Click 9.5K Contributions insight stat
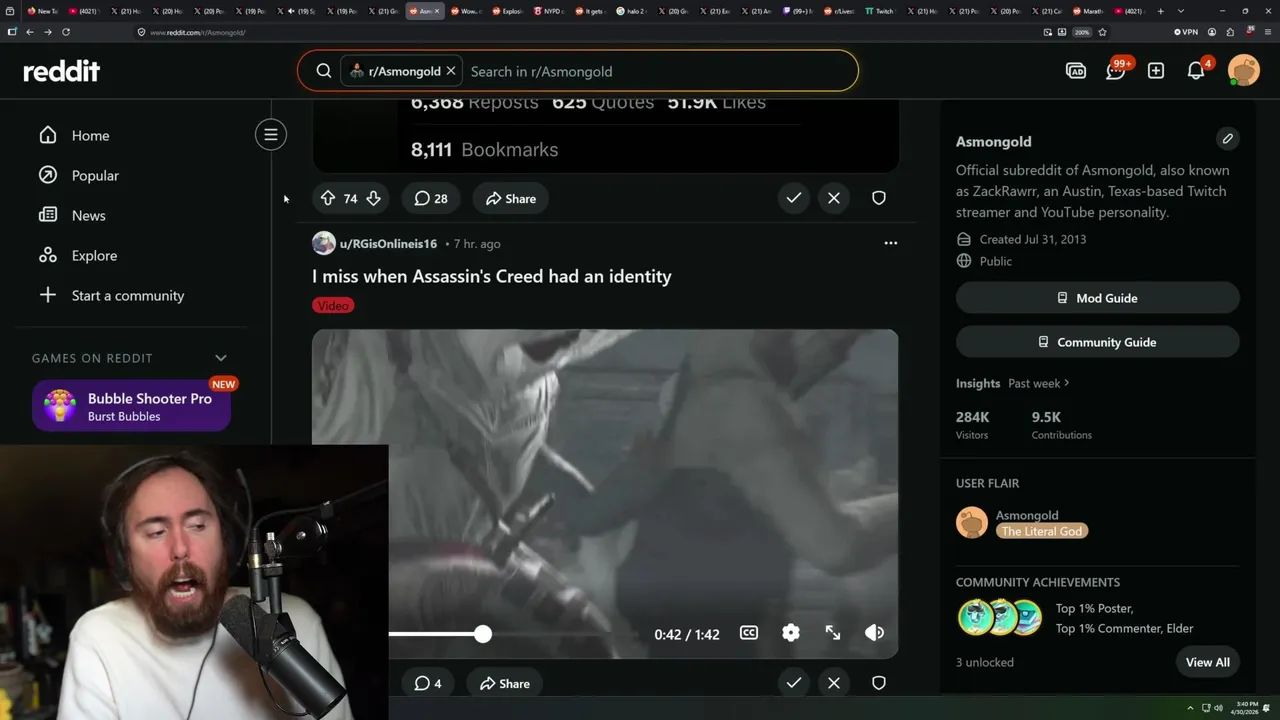Screen dimensions: 1280x720 (1061, 424)
